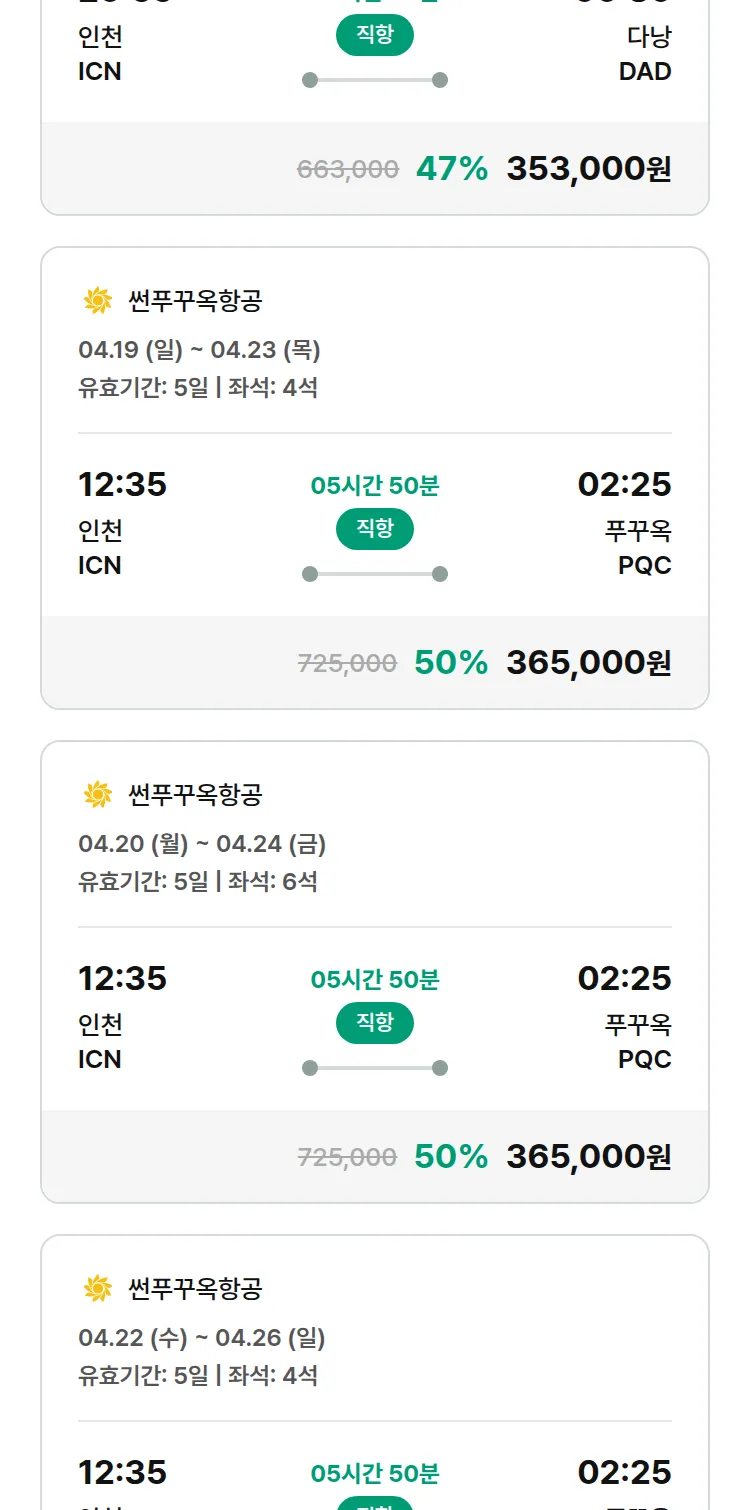750x1510 pixels.
Task: Select the 353,000원 Da Nang fare
Action: click(x=588, y=169)
